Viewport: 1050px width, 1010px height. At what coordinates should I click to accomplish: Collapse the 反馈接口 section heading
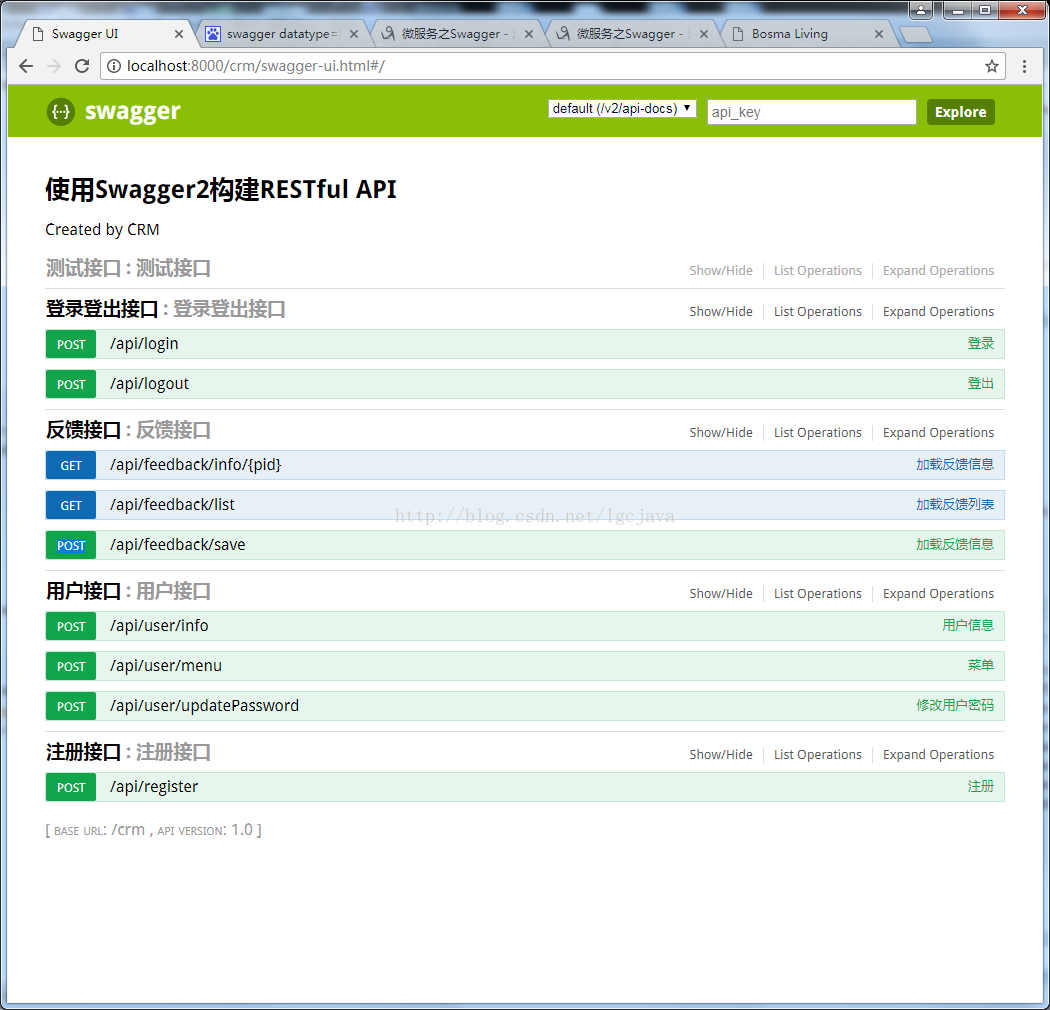pos(128,430)
